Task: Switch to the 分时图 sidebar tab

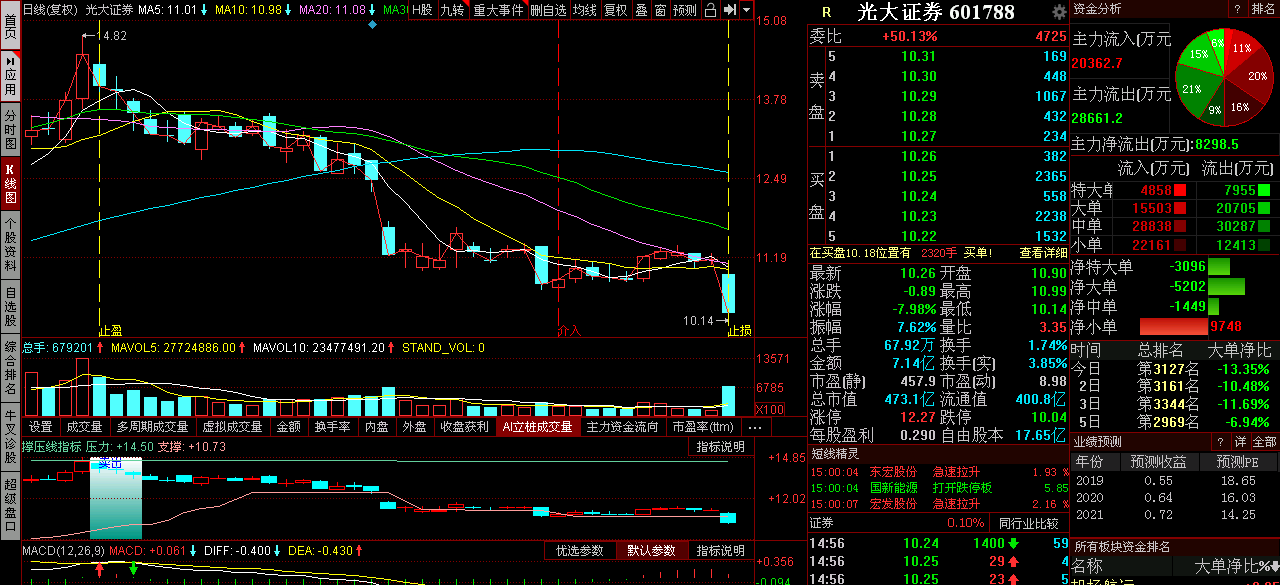Action: 10,131
